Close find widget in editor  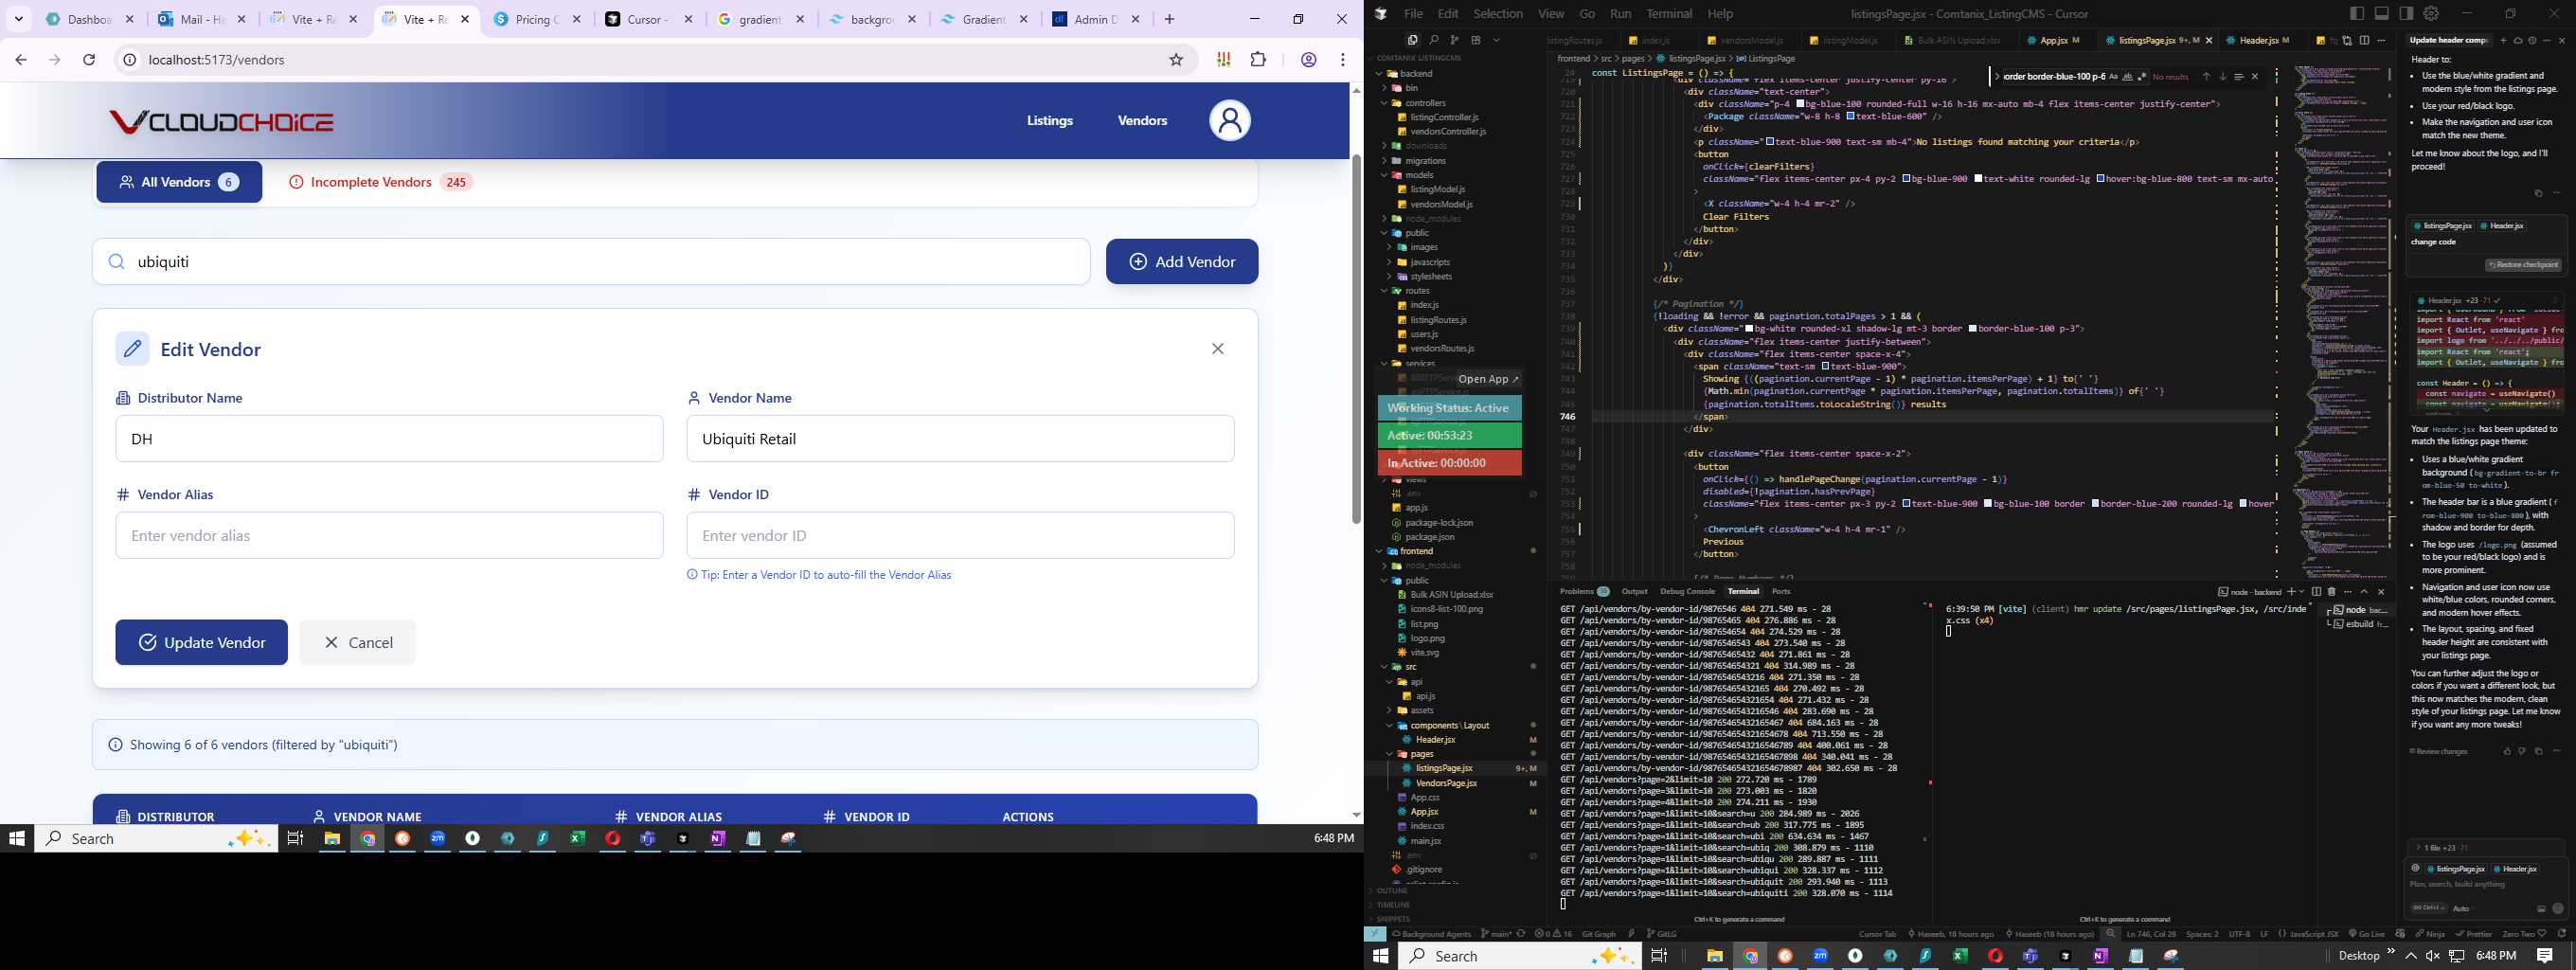[x=2255, y=77]
